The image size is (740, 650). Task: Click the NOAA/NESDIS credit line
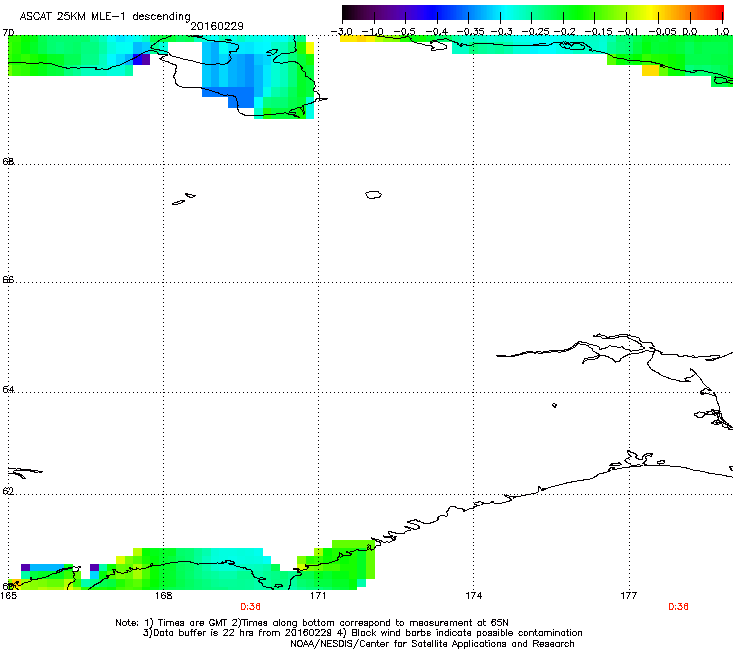432,644
